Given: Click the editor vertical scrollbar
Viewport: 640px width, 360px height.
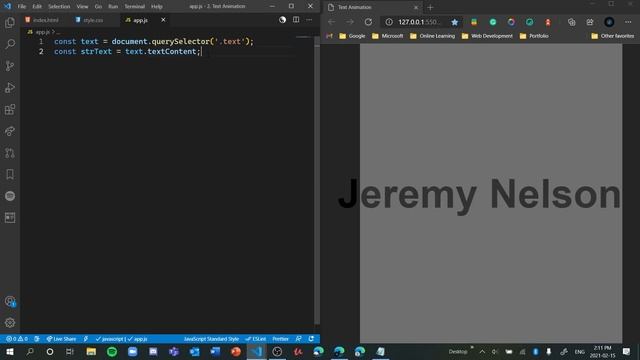Looking at the screenshot, I should (x=317, y=180).
